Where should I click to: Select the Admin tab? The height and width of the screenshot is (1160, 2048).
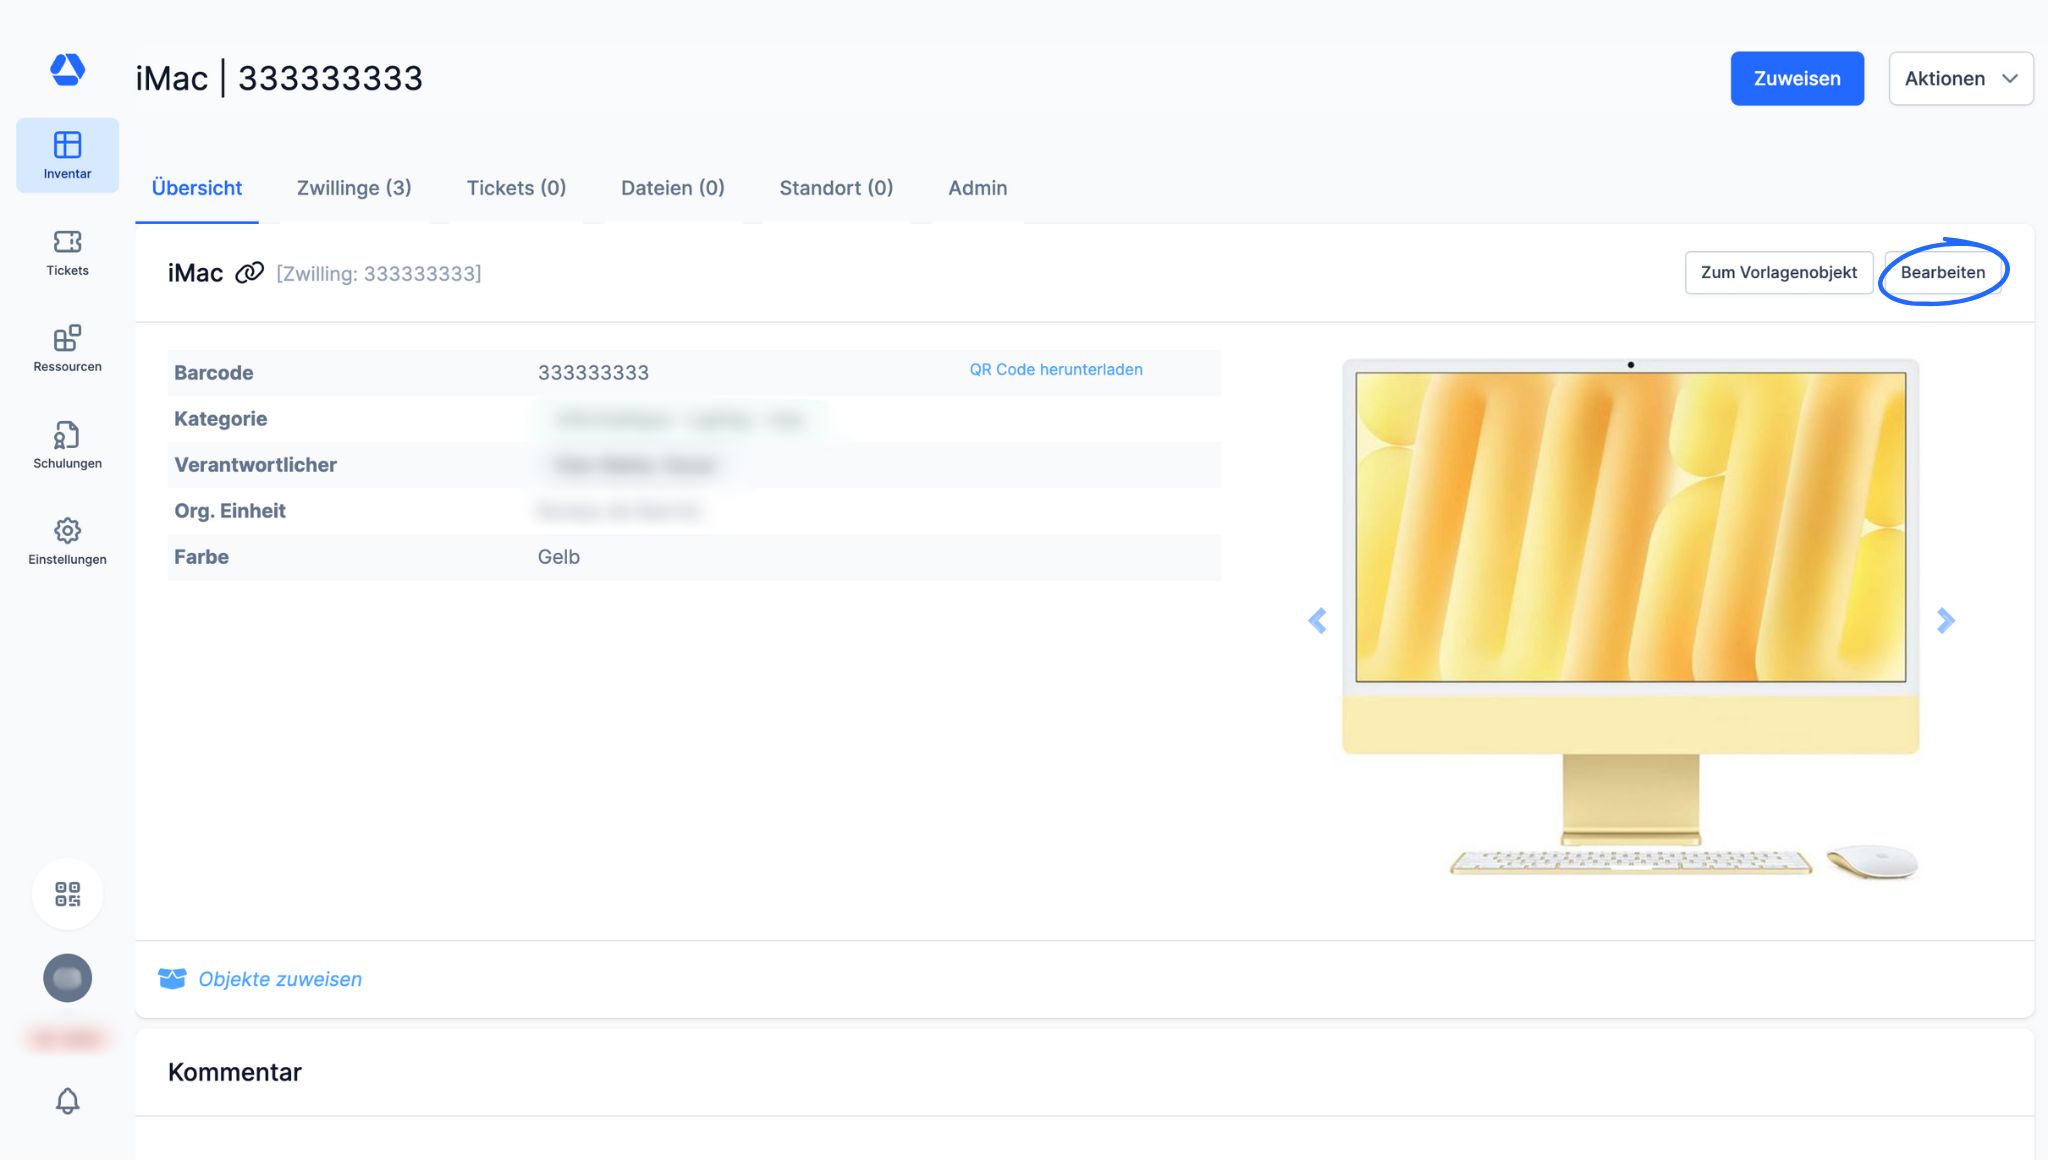point(977,188)
